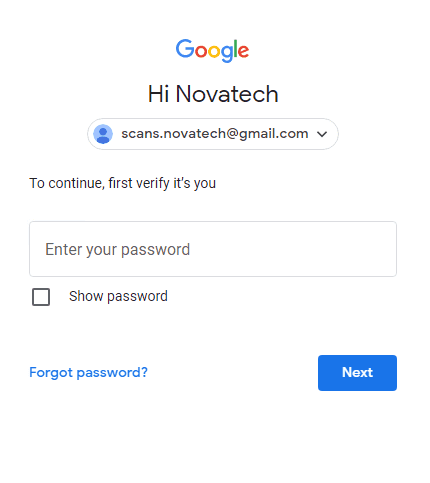This screenshot has width=430, height=483.
Task: Click the Hi Novatech heading
Action: [213, 94]
